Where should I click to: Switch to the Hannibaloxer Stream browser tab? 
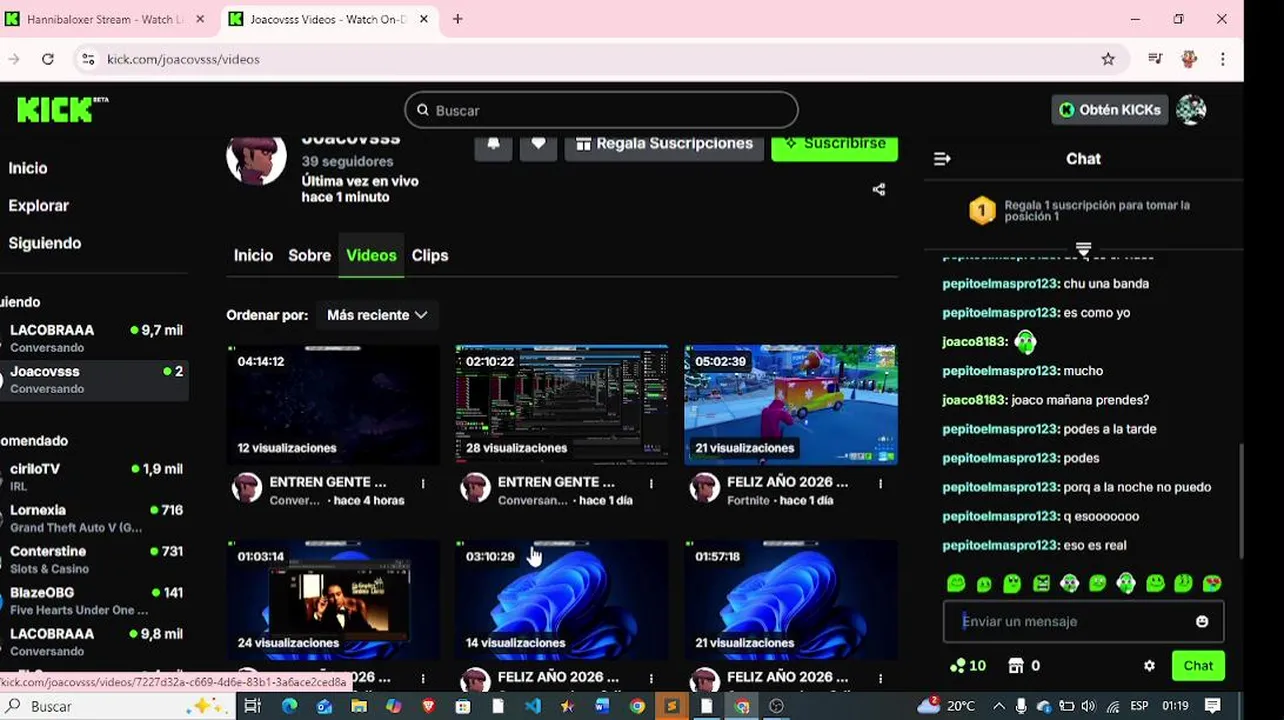106,19
